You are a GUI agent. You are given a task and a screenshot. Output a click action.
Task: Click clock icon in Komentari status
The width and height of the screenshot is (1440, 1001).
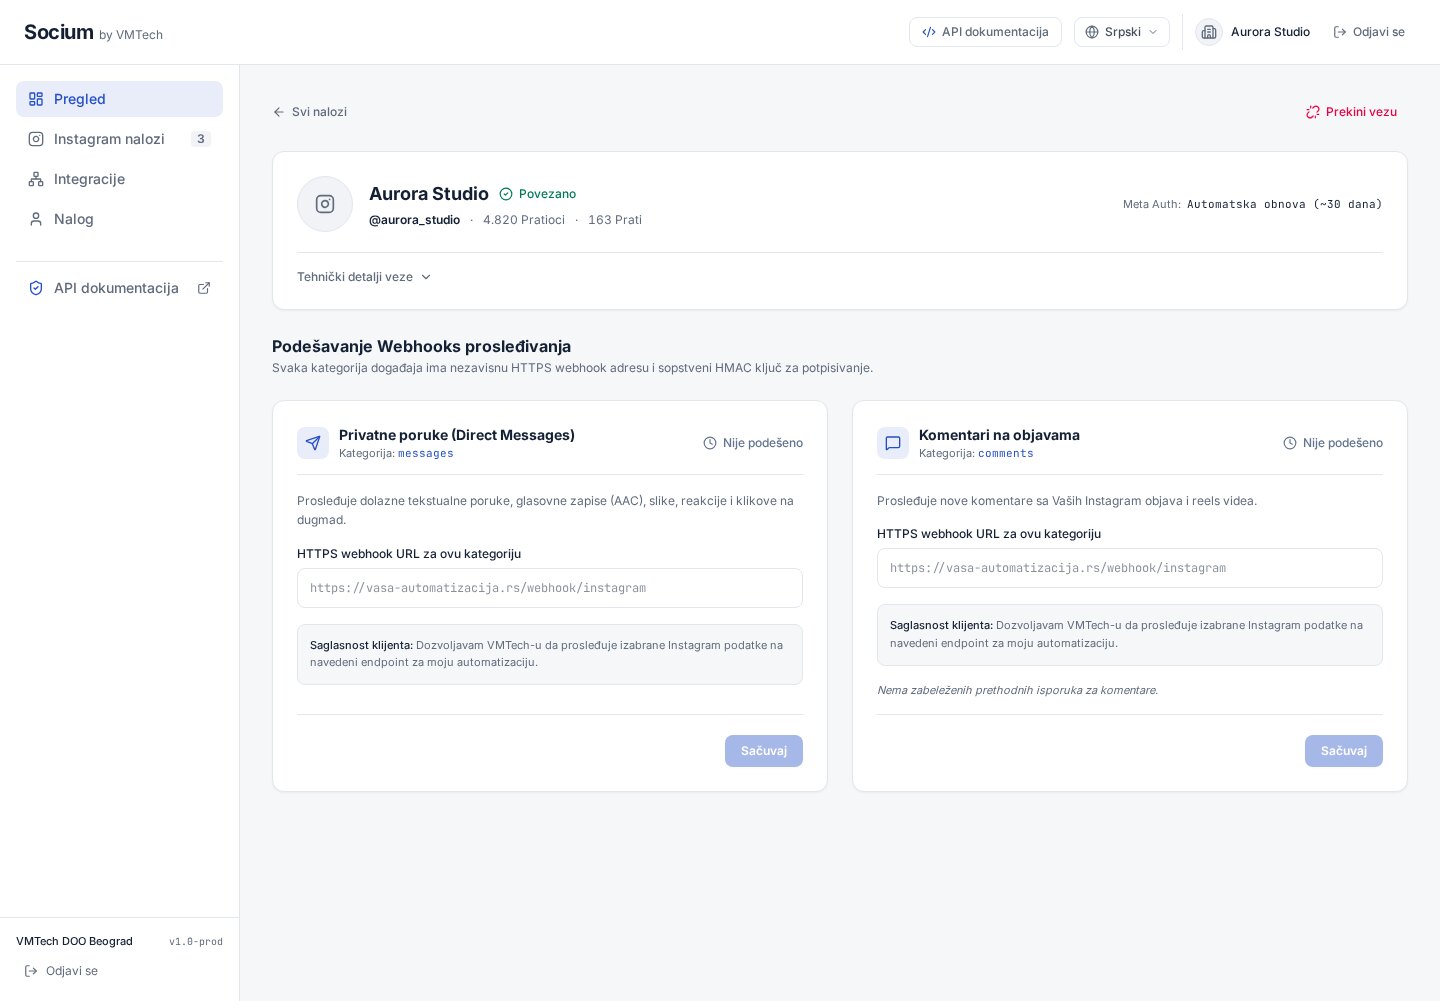pos(1290,443)
